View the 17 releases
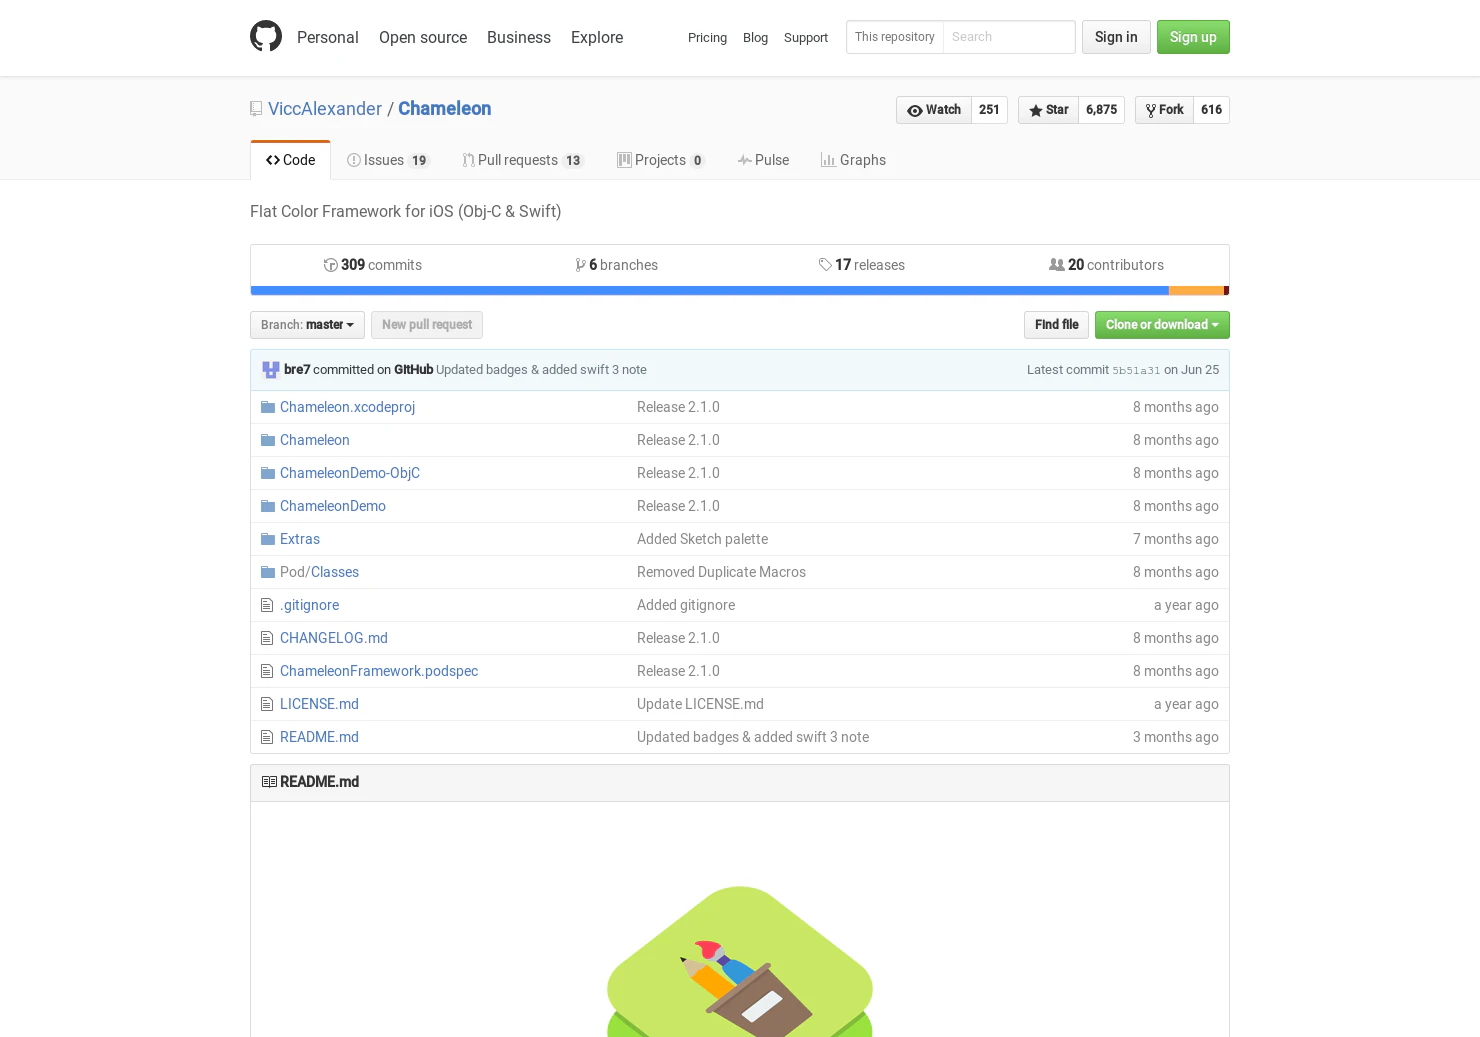Image resolution: width=1480 pixels, height=1037 pixels. 861,265
